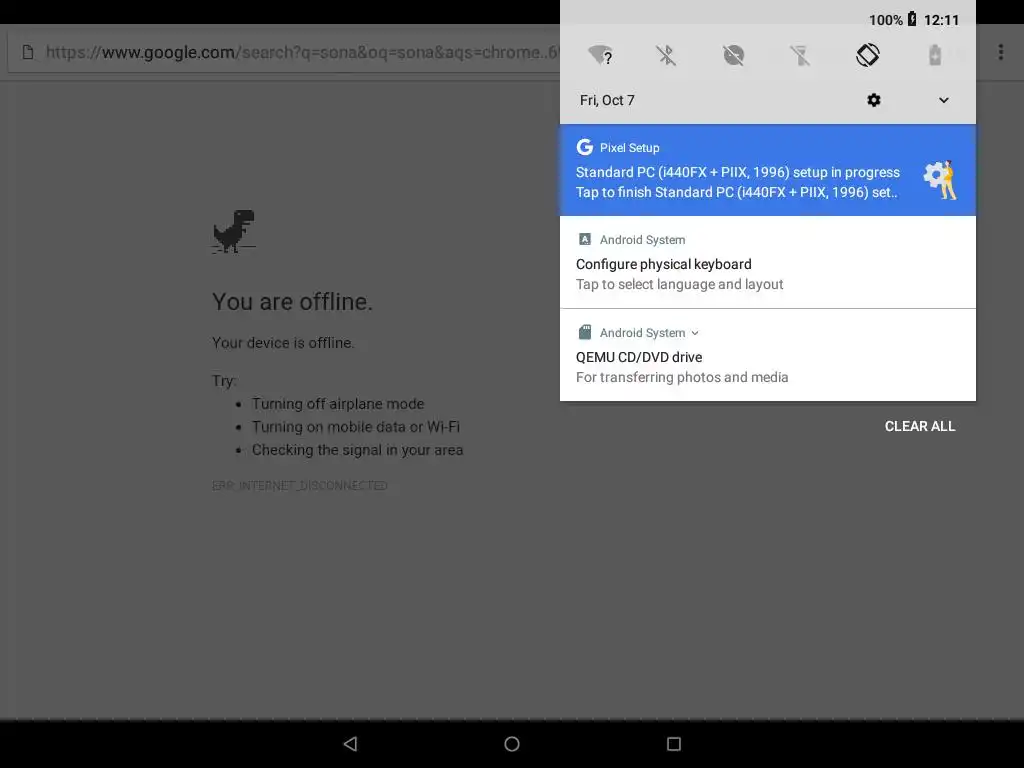Click 'Turning on mobile data or Wi-Fi' item
The height and width of the screenshot is (768, 1024).
pyautogui.click(x=355, y=426)
